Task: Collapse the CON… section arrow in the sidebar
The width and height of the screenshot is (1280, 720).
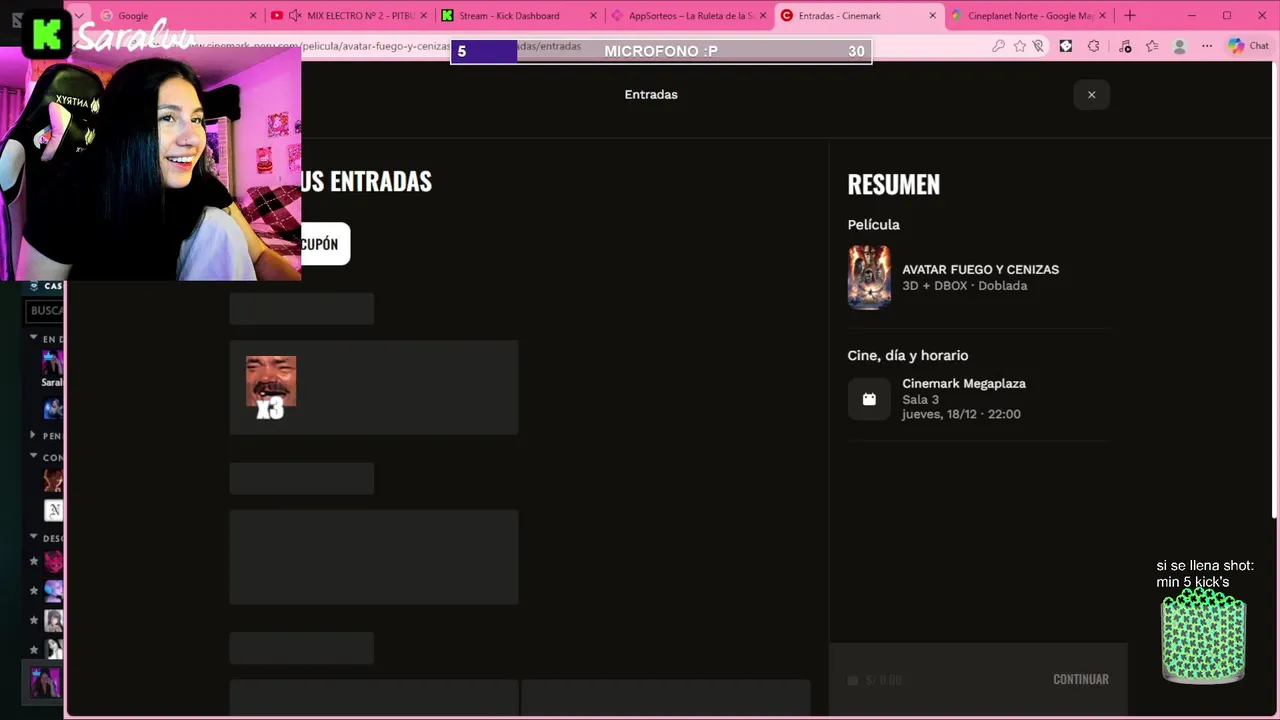Action: [33, 456]
